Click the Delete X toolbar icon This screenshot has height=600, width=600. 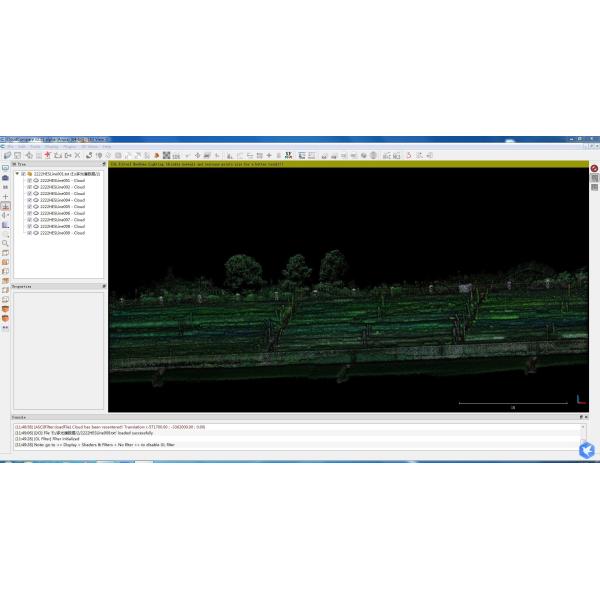[x=77, y=155]
